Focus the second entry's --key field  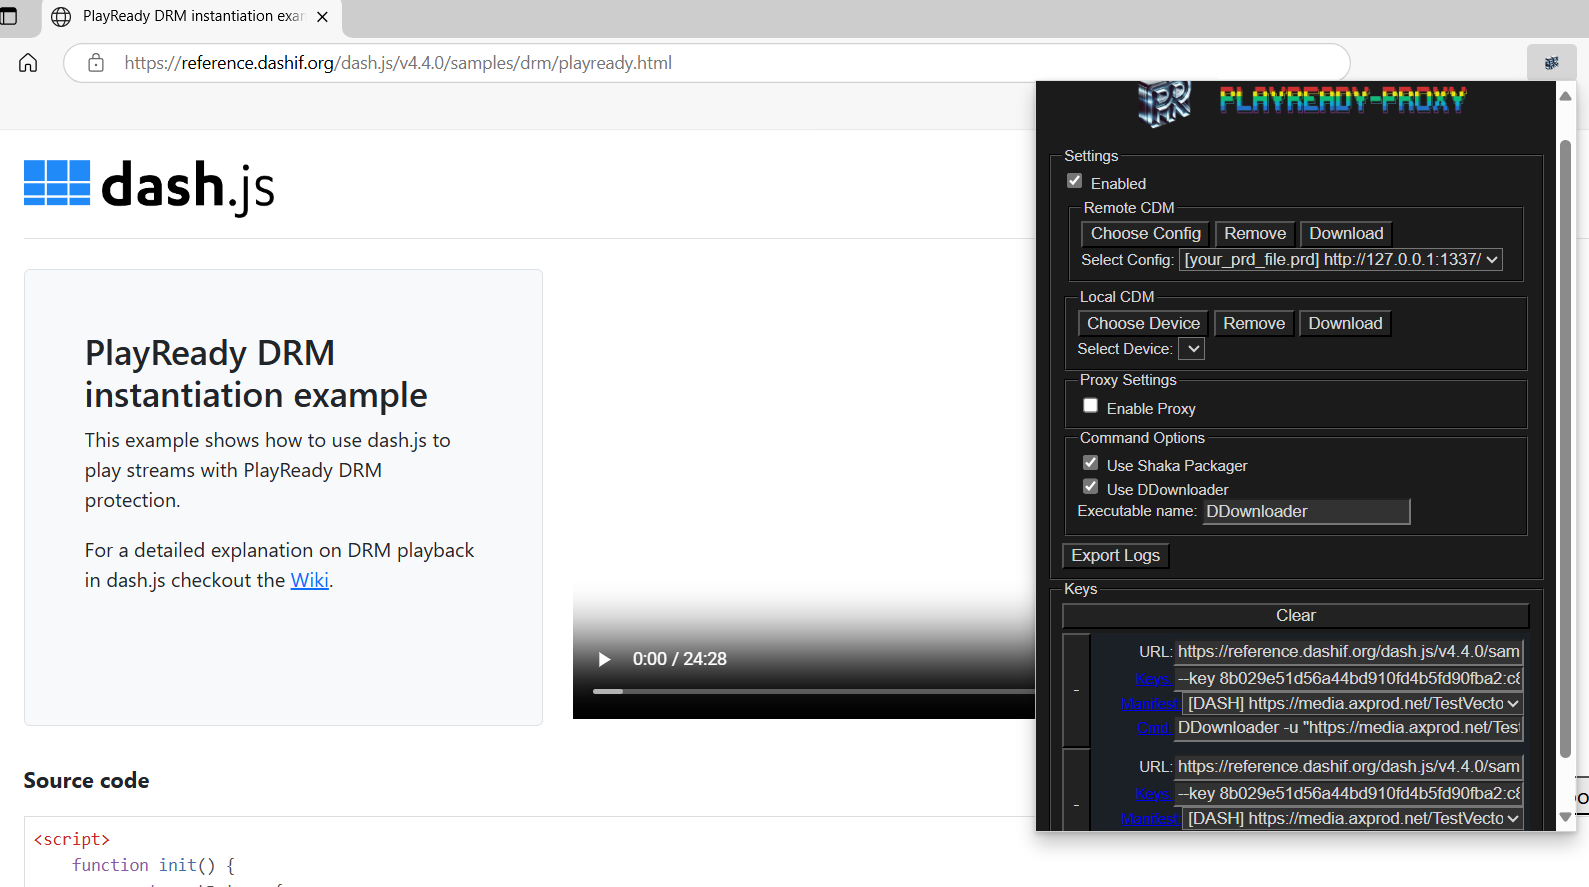(1348, 794)
